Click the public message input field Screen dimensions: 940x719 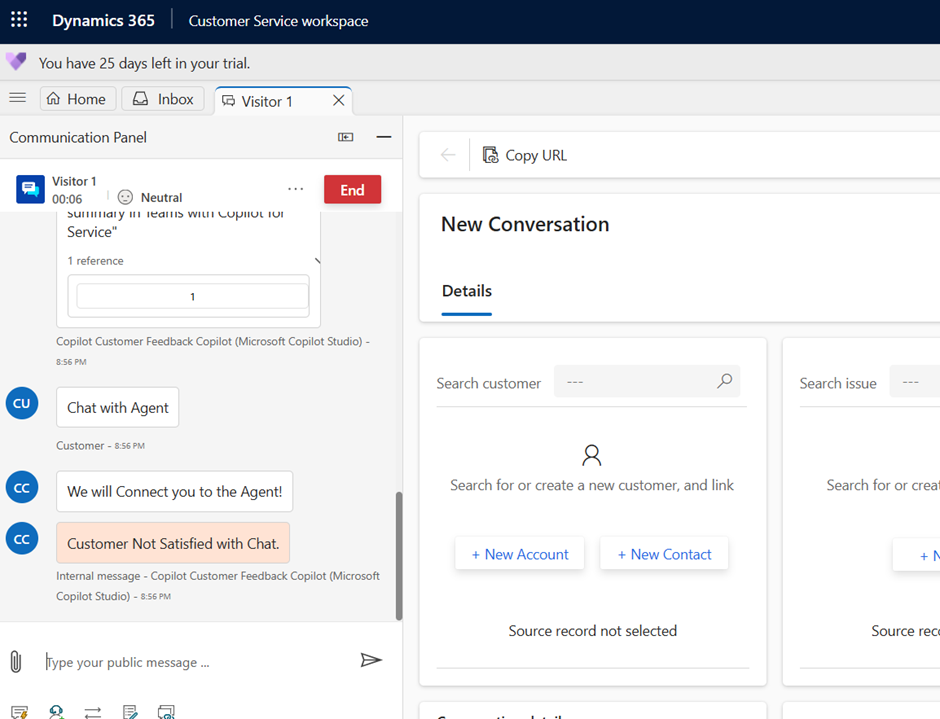(x=195, y=662)
